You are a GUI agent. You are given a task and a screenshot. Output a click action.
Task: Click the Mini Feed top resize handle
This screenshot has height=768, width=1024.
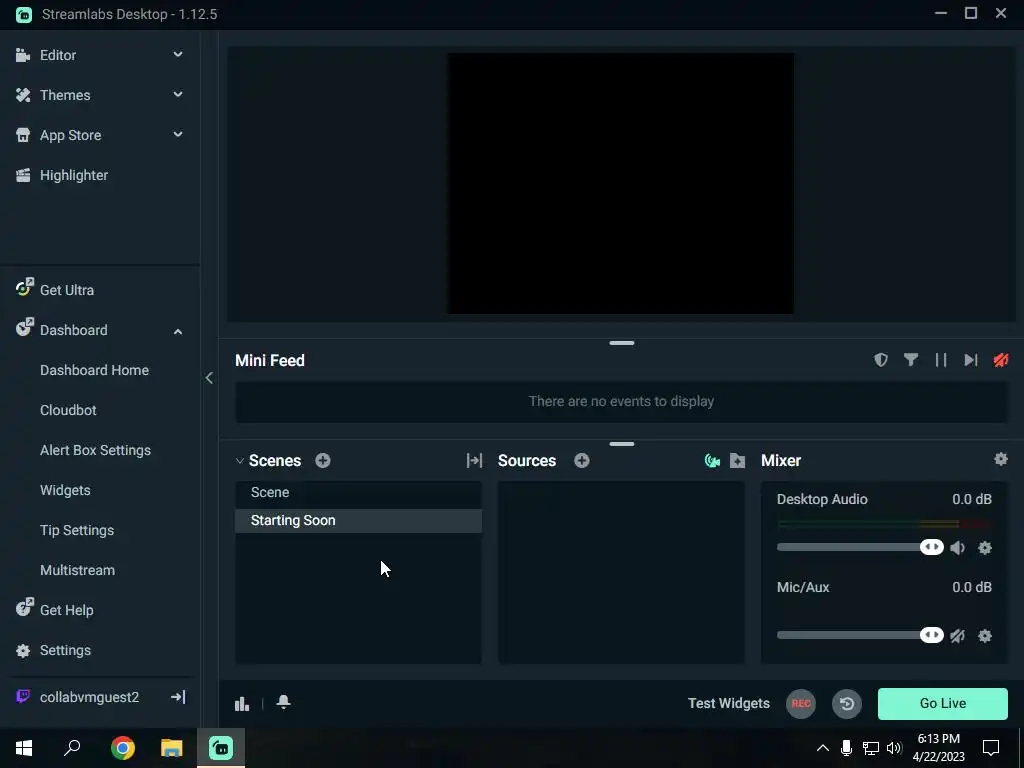622,343
